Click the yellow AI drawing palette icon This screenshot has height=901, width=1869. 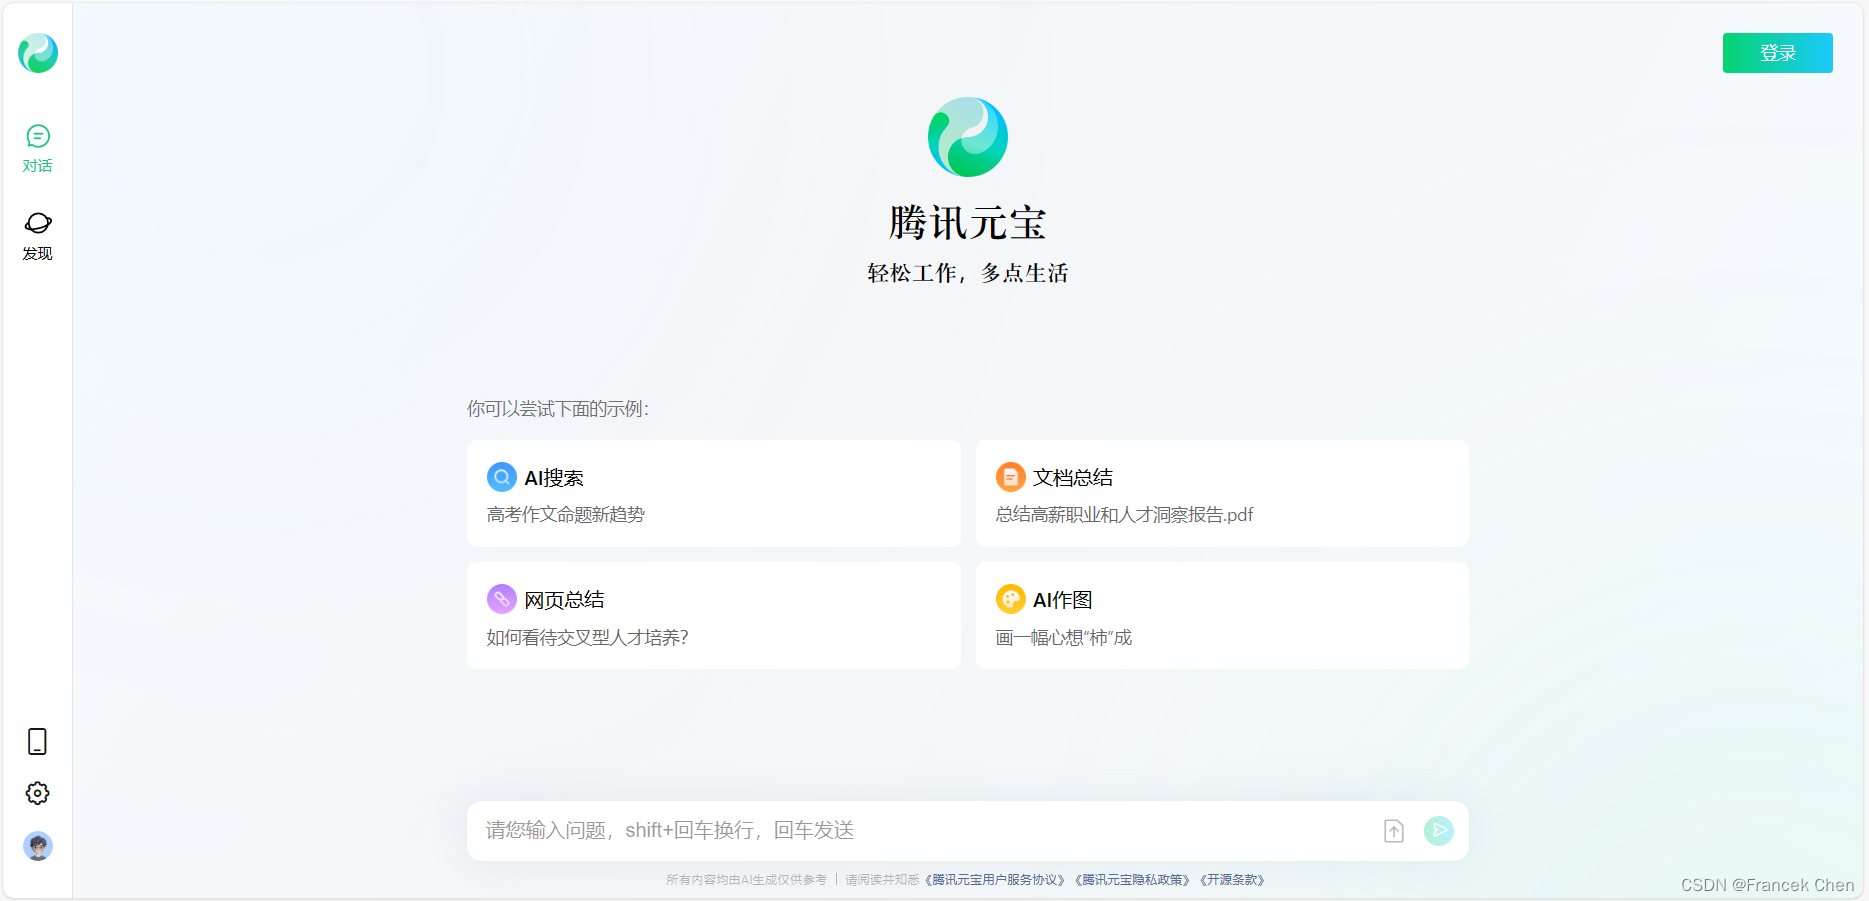coord(1010,599)
